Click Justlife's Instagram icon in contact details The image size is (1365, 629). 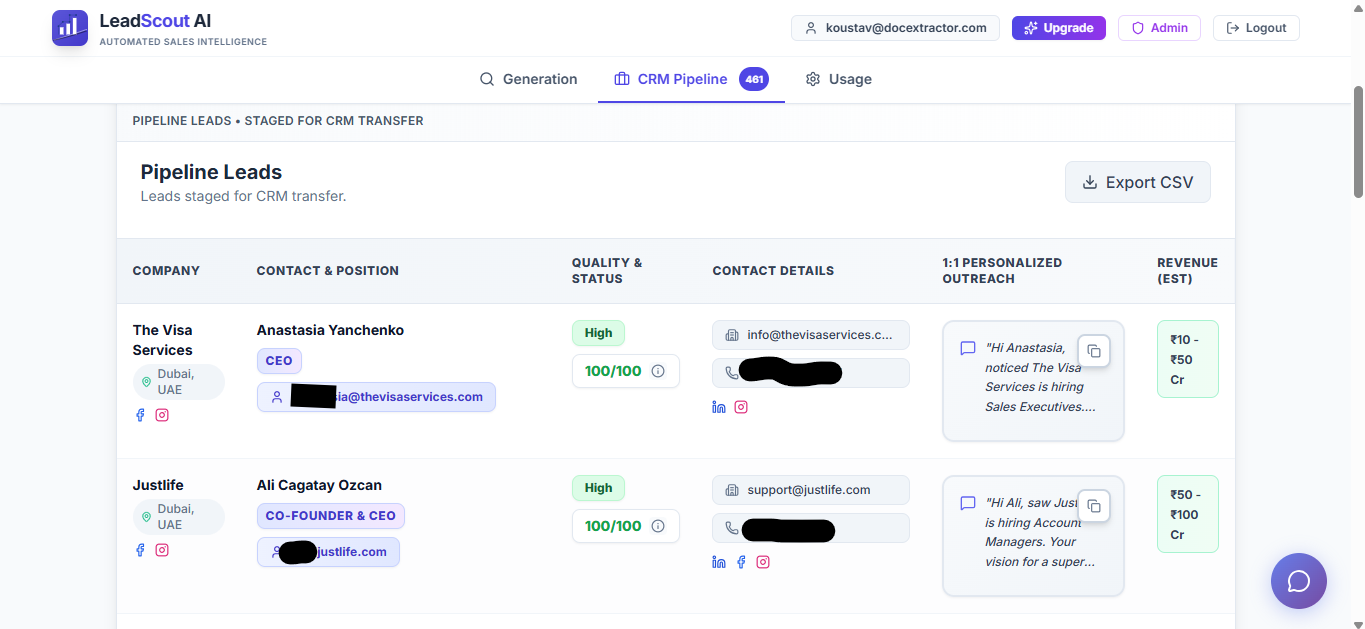[763, 562]
